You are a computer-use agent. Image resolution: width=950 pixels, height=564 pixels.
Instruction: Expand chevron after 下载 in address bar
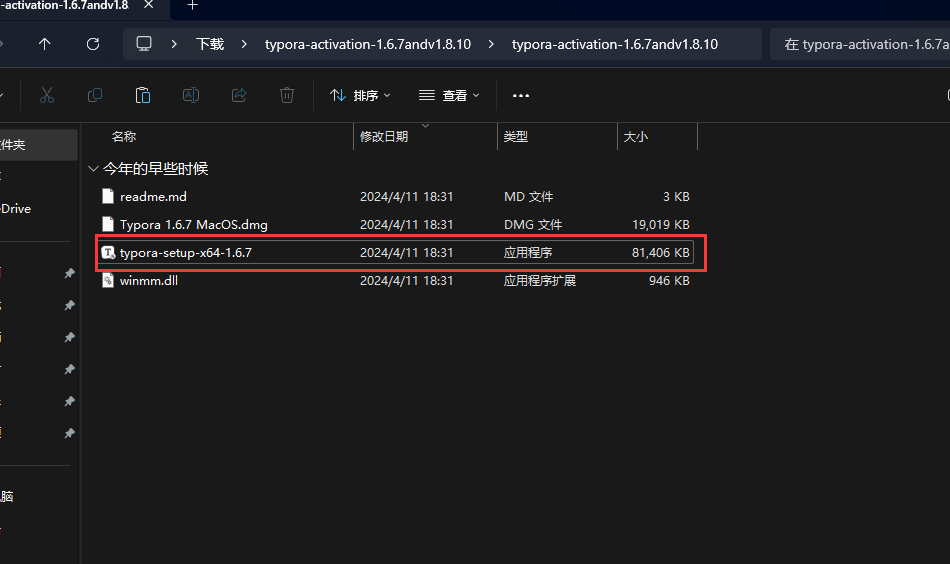tap(244, 44)
